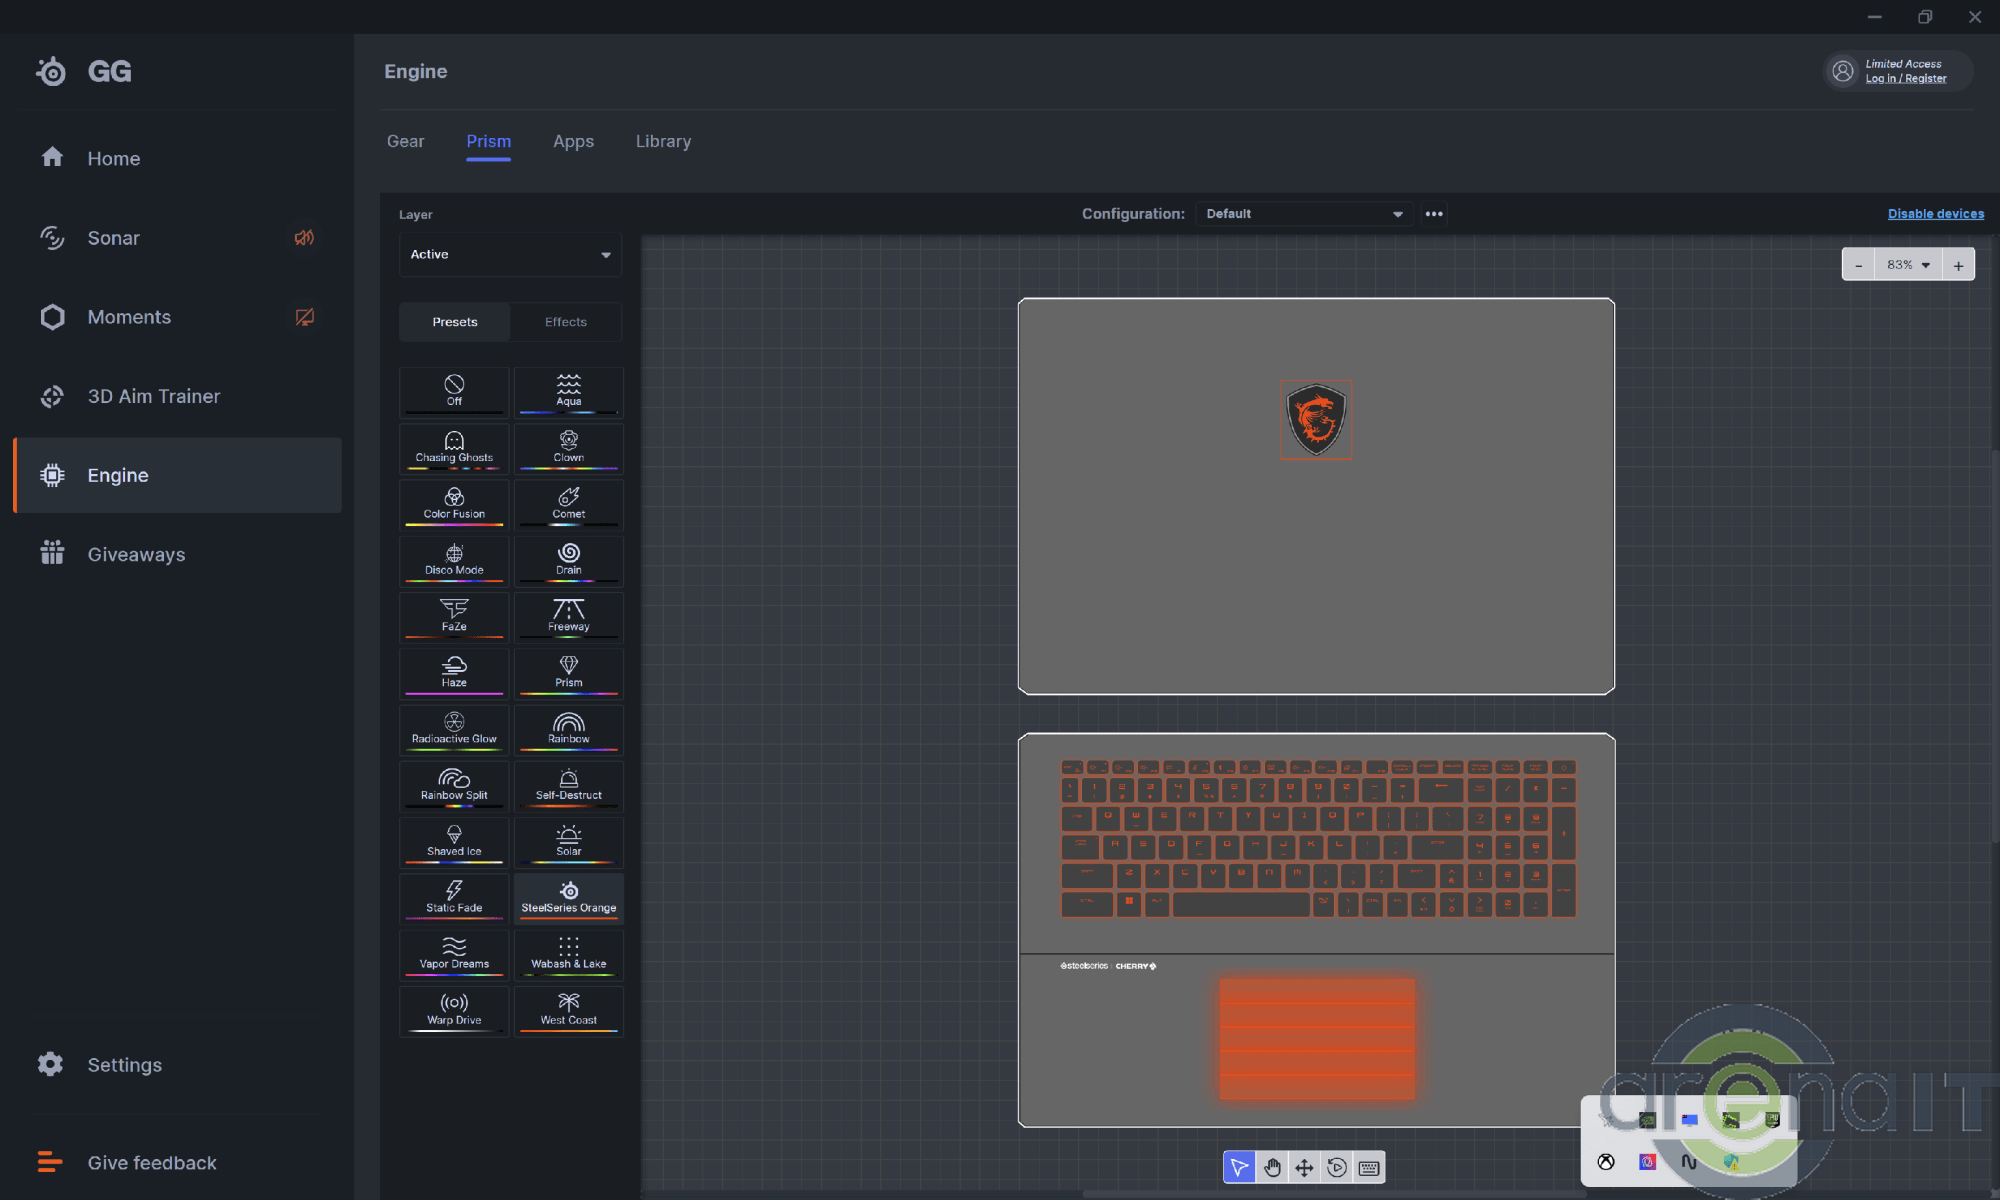The image size is (2000, 1200).
Task: Apply the Disco Mode preset
Action: 454,560
